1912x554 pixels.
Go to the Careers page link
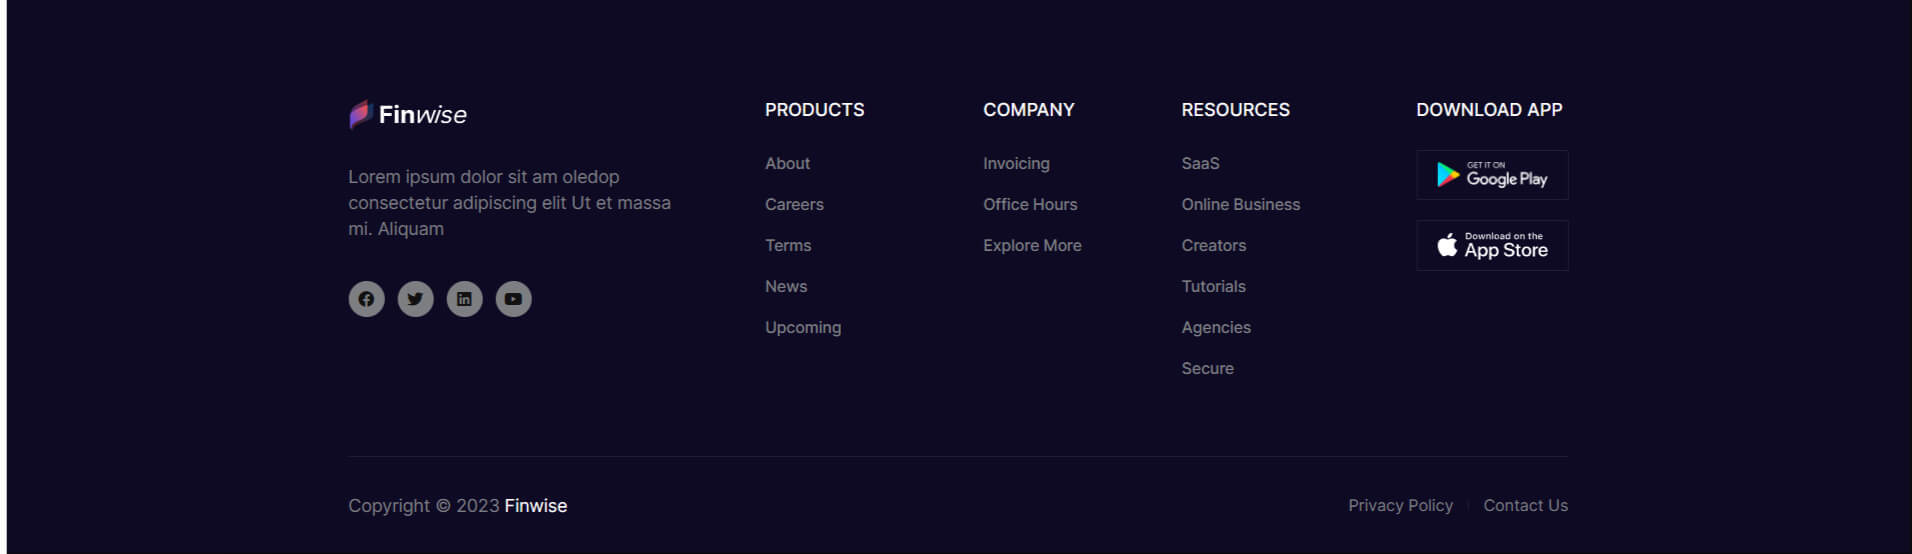tap(794, 204)
